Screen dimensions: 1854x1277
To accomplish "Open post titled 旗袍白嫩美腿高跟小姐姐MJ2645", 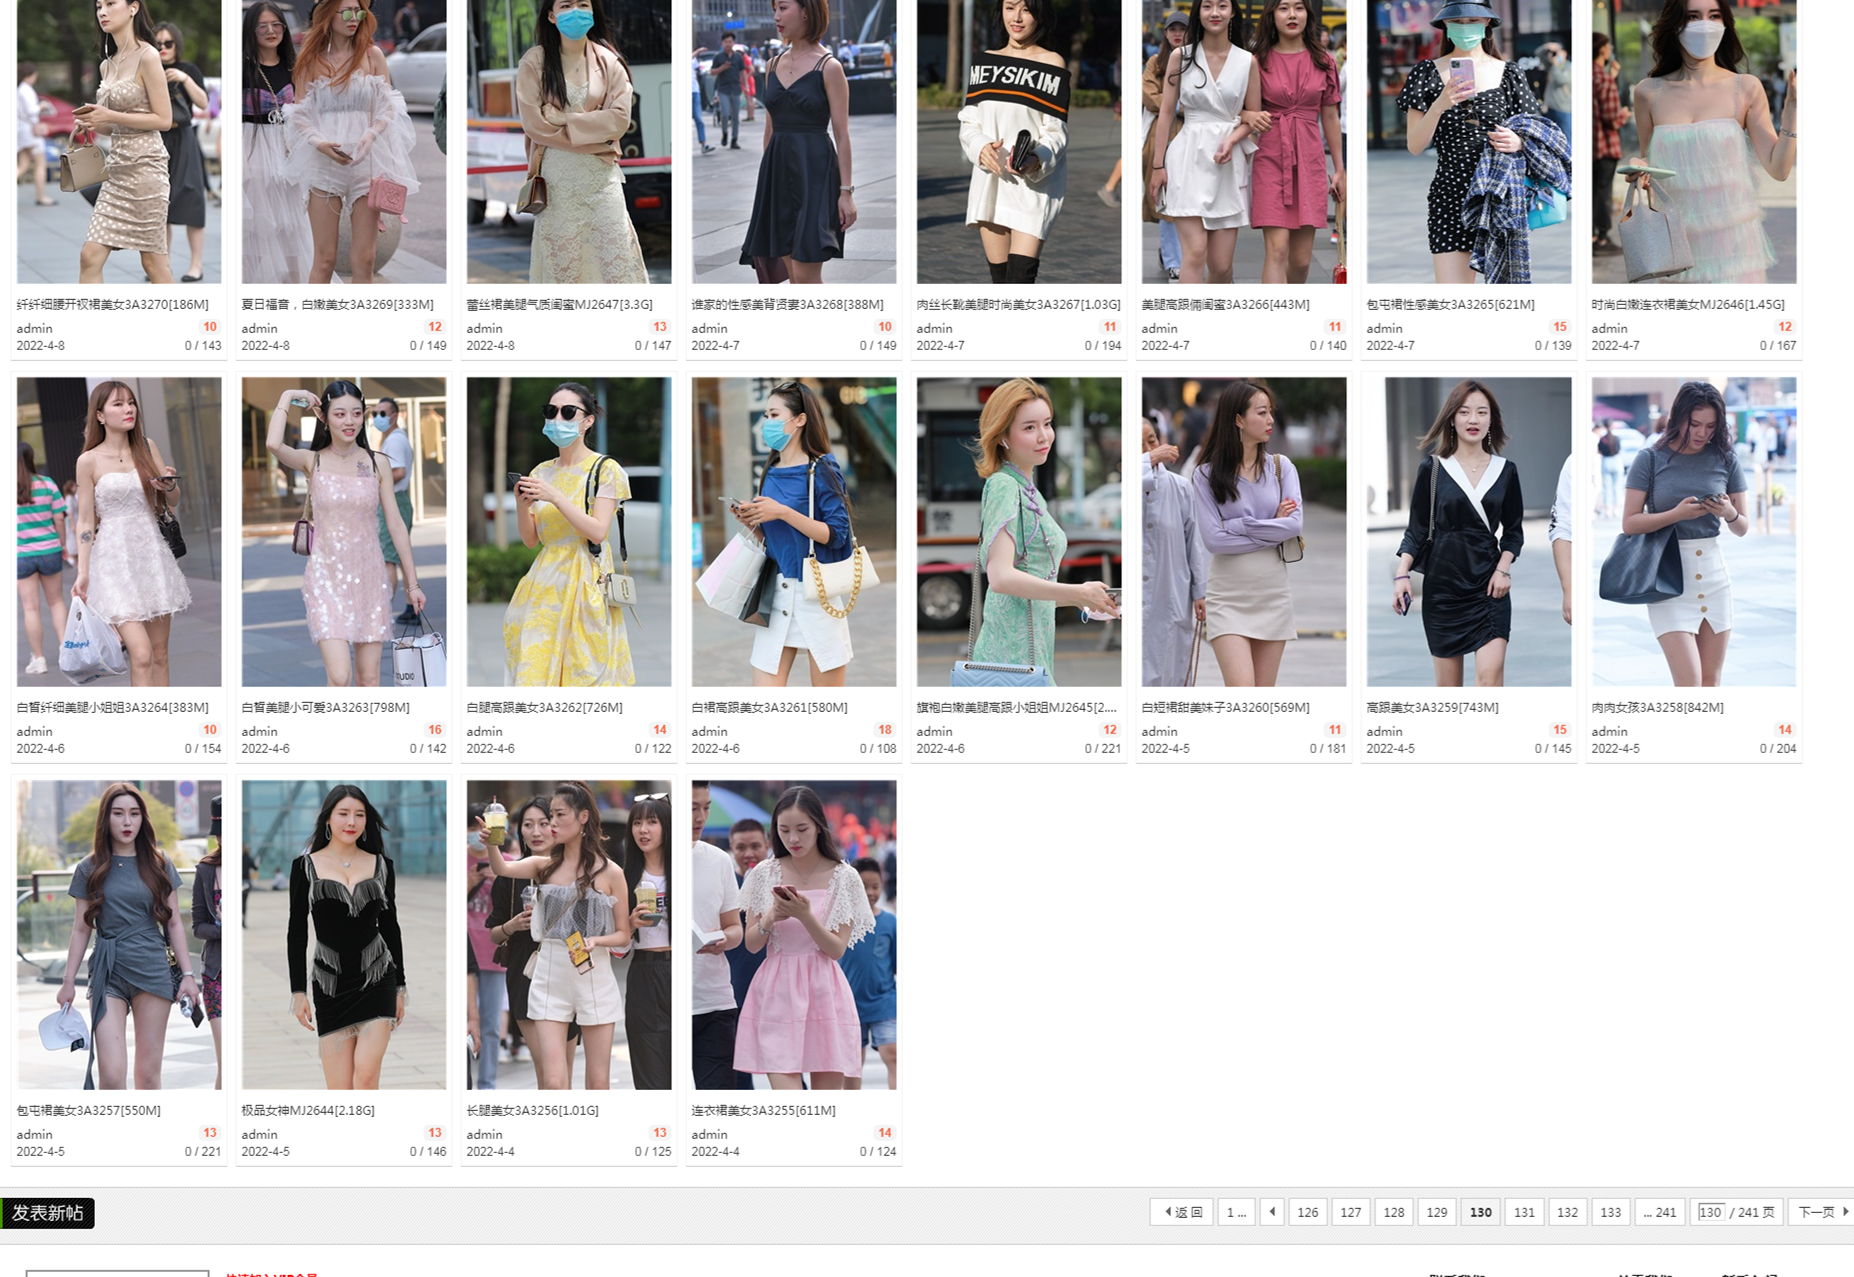I will pyautogui.click(x=1016, y=707).
